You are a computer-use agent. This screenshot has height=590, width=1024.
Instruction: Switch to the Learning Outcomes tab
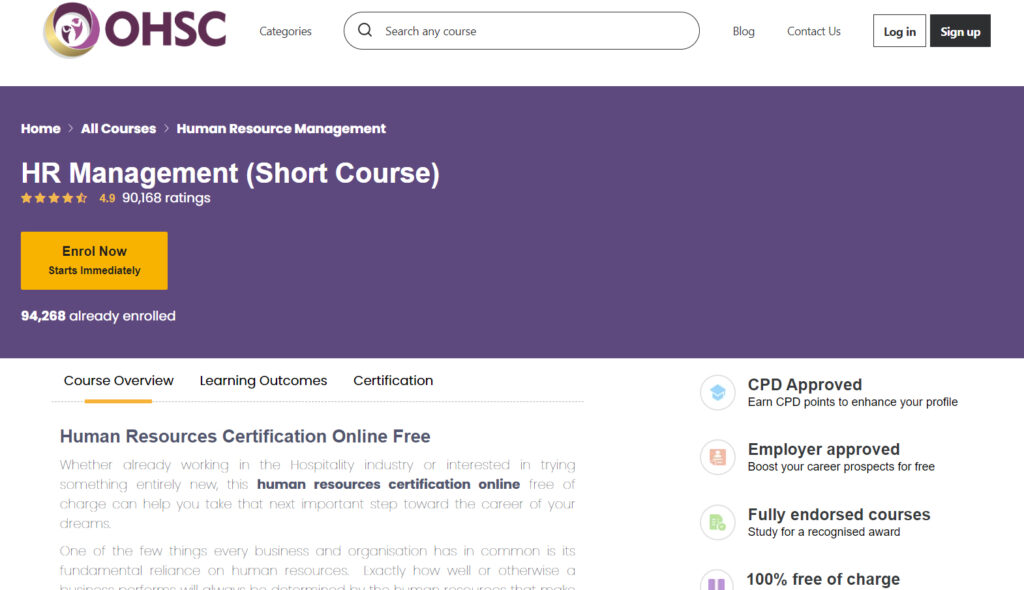263,381
